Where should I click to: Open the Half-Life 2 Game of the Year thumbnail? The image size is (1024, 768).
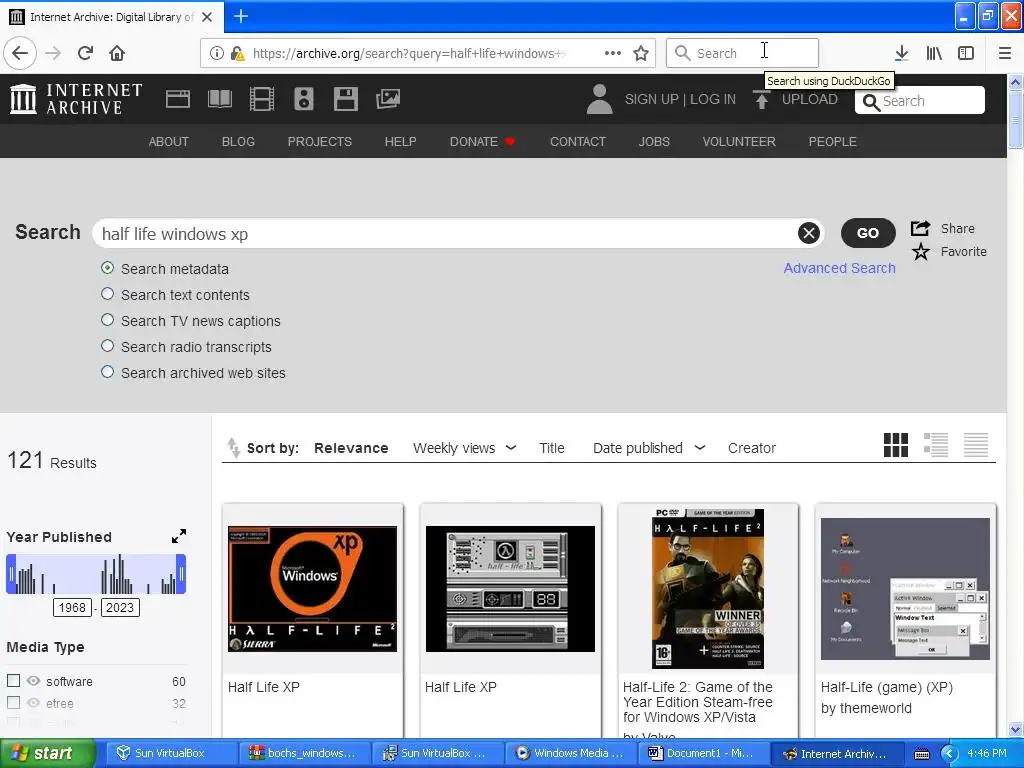(708, 588)
